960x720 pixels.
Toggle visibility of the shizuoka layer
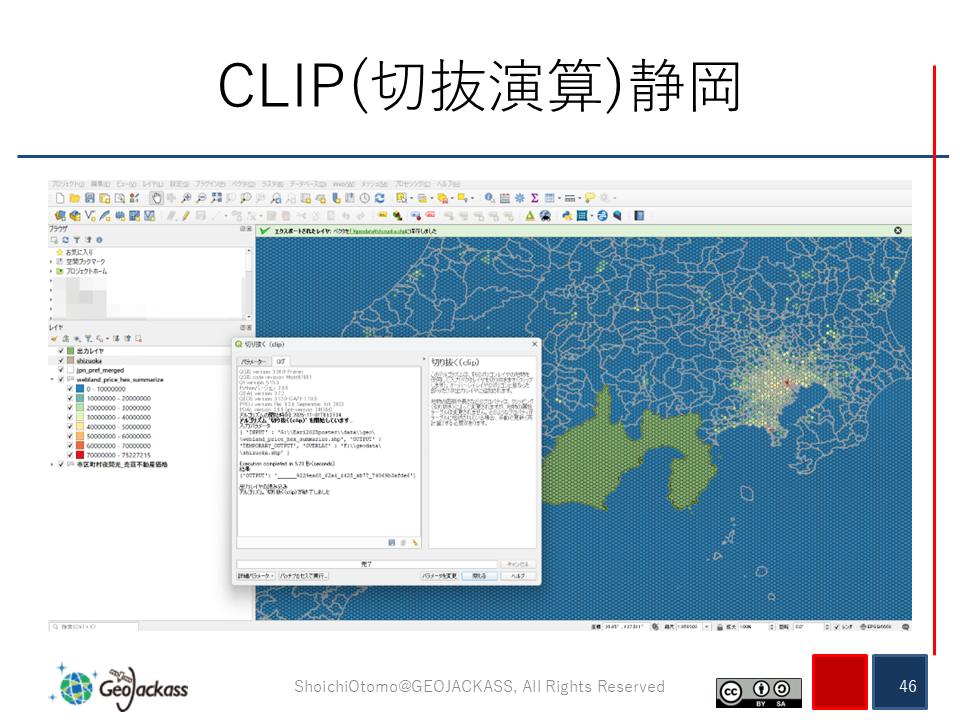click(x=60, y=361)
